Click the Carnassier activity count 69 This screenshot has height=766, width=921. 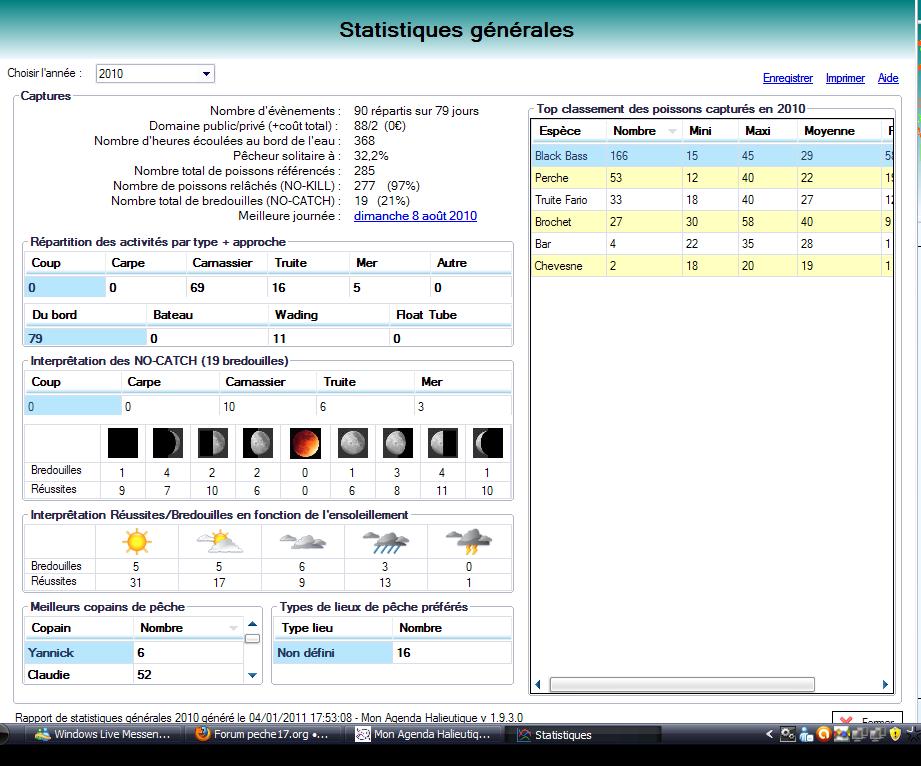click(227, 287)
